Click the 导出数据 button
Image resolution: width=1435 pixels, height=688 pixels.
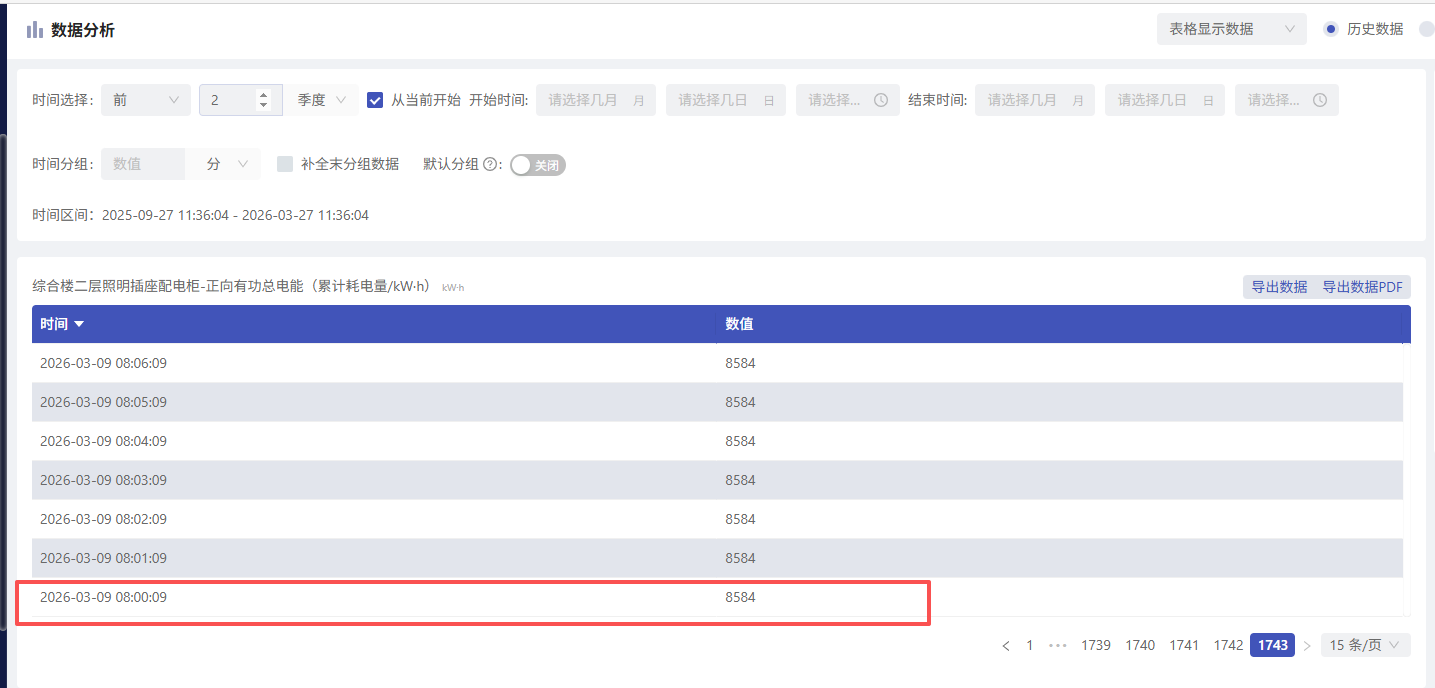coord(1279,287)
